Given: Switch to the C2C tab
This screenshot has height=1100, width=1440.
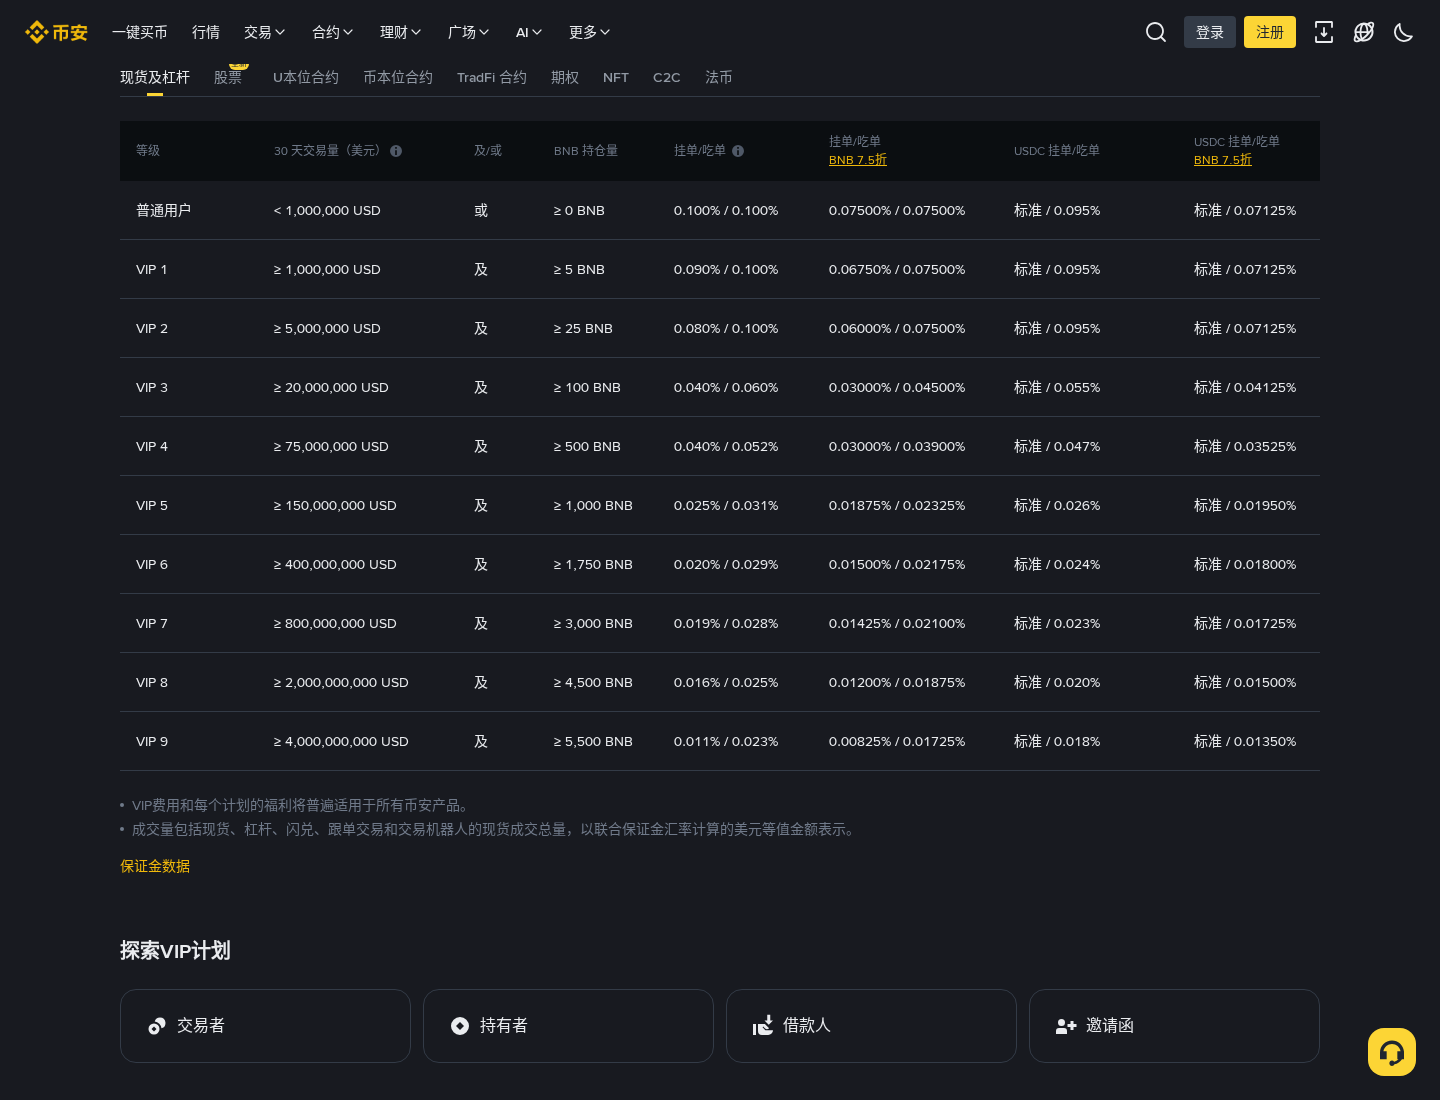Looking at the screenshot, I should tap(667, 77).
